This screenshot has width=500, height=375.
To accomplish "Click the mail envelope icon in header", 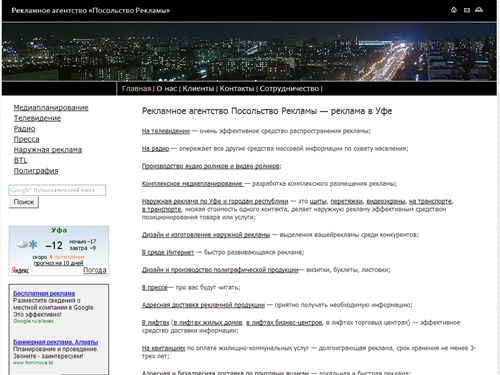I will pyautogui.click(x=467, y=10).
